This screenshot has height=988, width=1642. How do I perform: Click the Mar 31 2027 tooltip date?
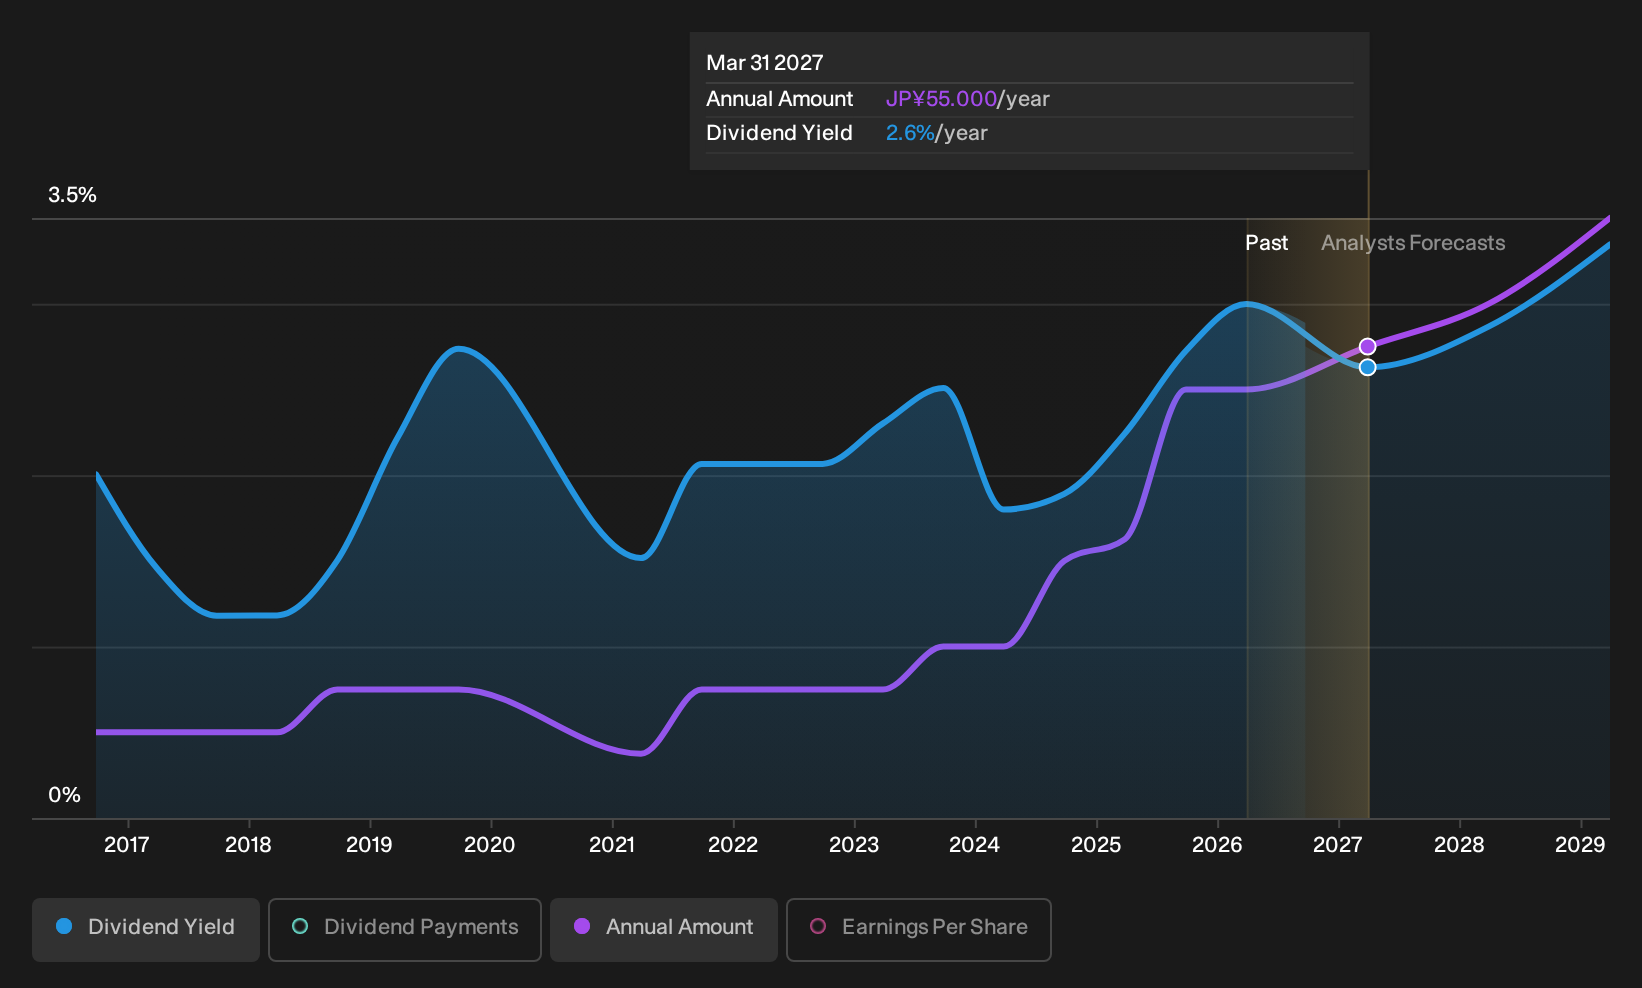pos(765,63)
